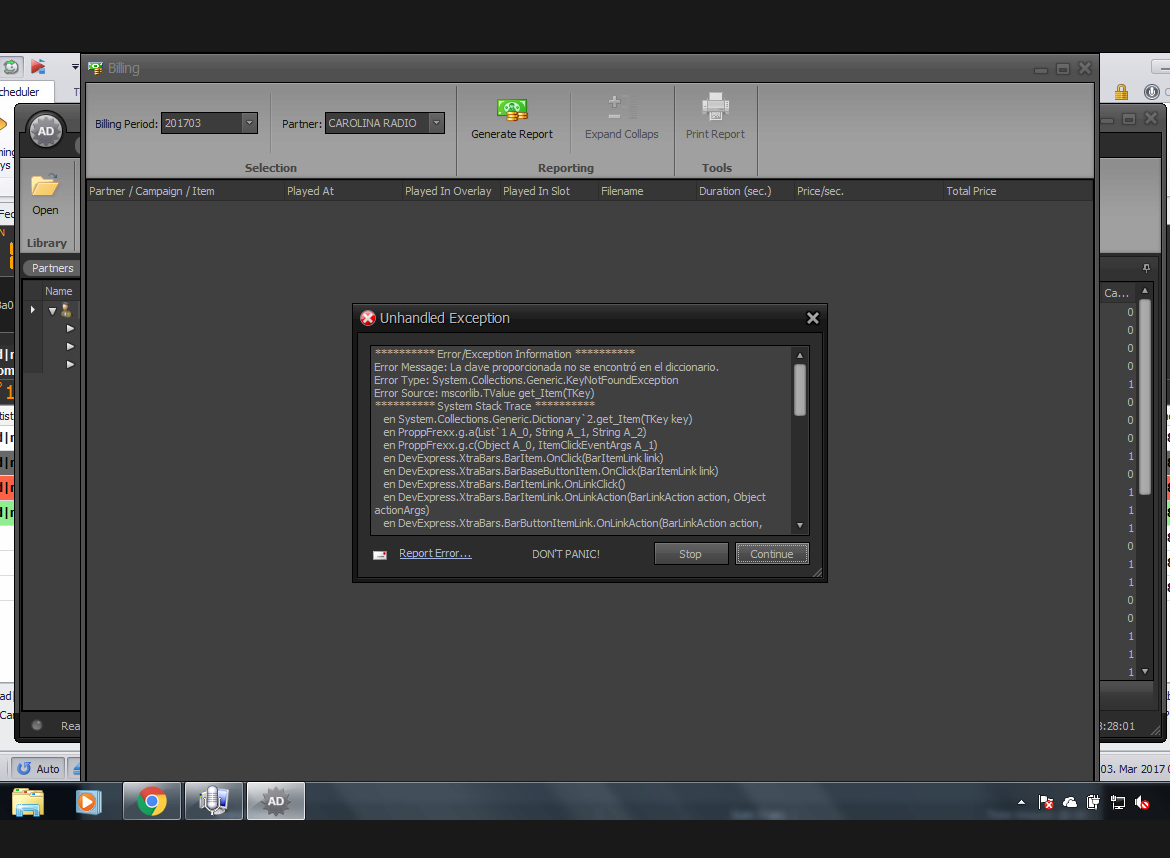The height and width of the screenshot is (858, 1170).
Task: Collapse the first partner tree node
Action: click(x=52, y=311)
